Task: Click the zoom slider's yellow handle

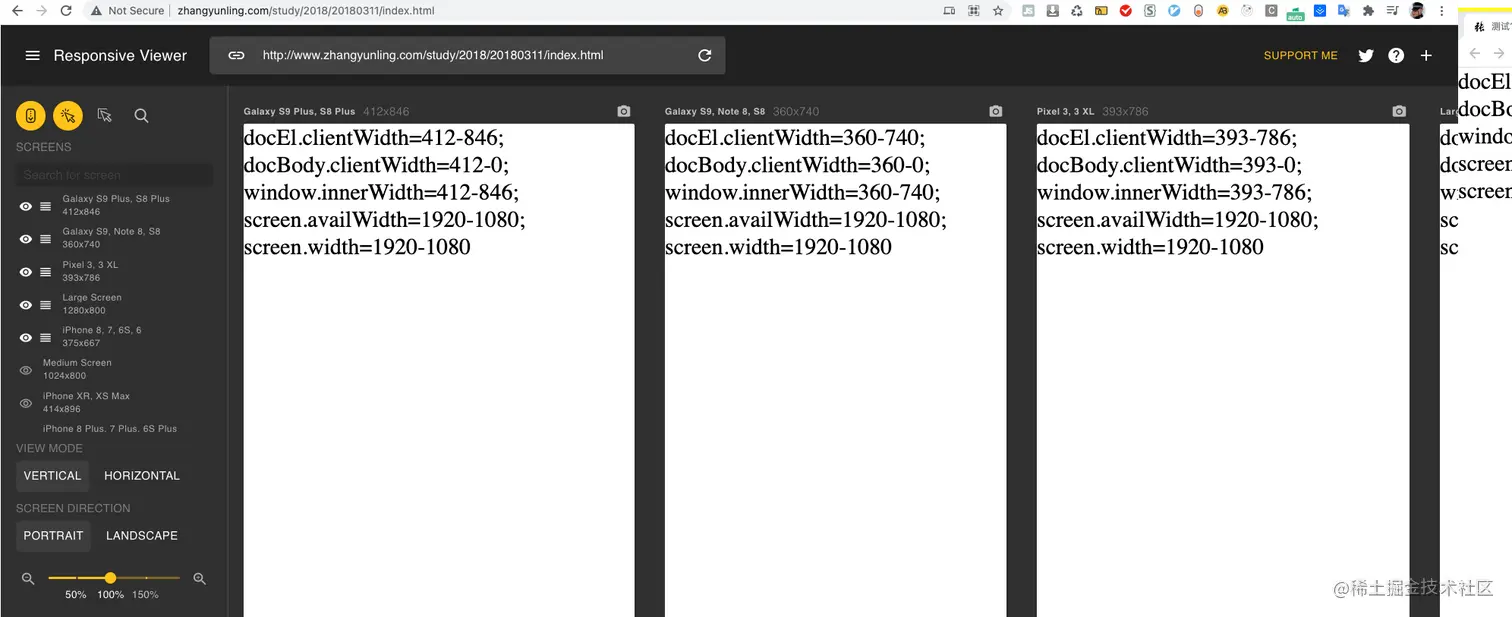Action: click(110, 578)
